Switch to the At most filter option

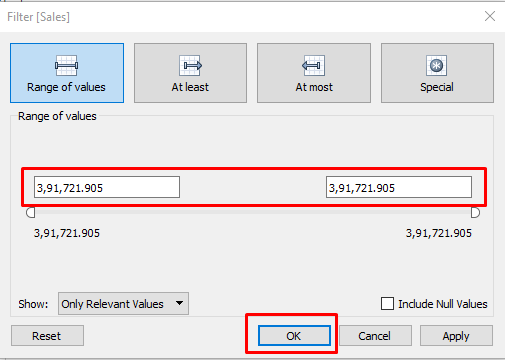coord(314,73)
